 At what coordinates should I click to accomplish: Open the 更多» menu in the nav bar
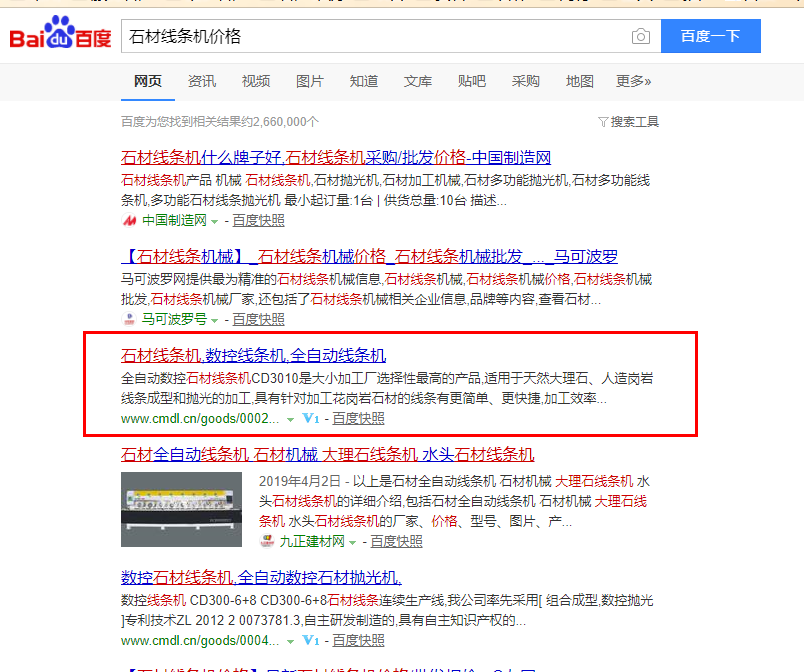pos(633,81)
